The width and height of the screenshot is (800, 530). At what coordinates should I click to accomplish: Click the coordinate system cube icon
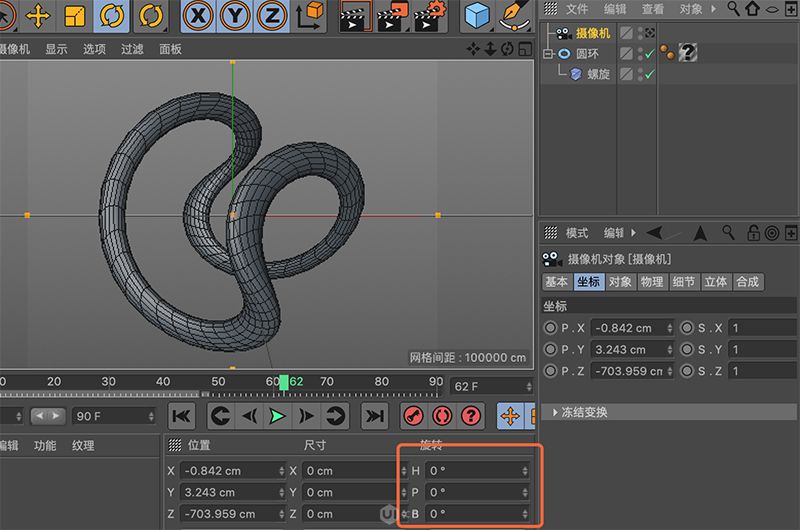coord(310,15)
